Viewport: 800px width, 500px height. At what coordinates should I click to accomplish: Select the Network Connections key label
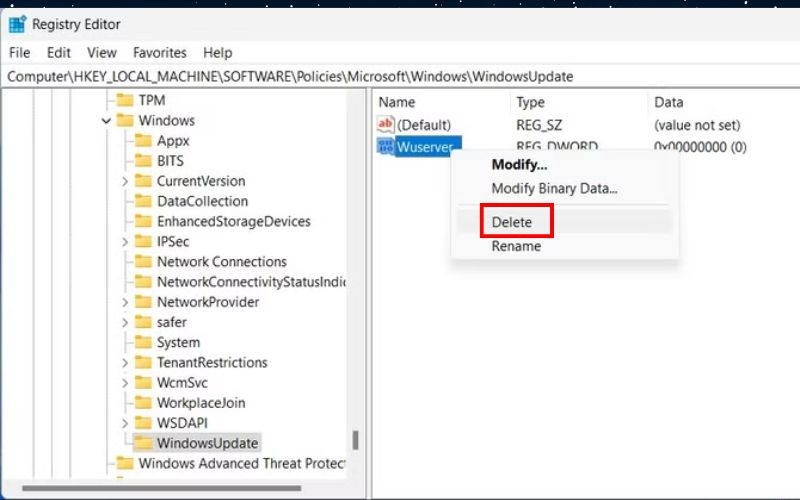tap(222, 262)
